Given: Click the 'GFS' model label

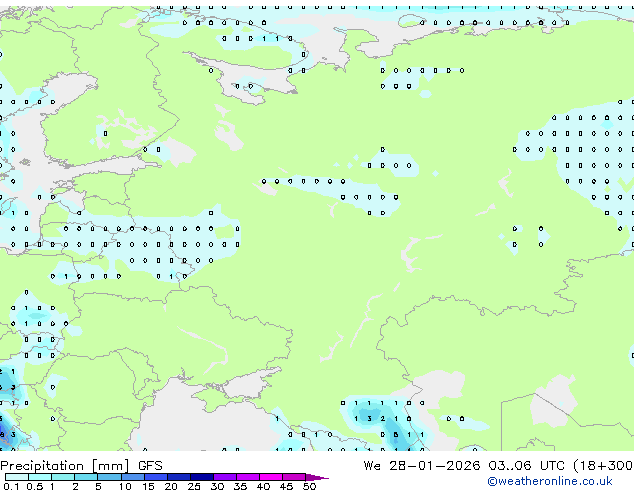Looking at the screenshot, I should coord(150,466).
